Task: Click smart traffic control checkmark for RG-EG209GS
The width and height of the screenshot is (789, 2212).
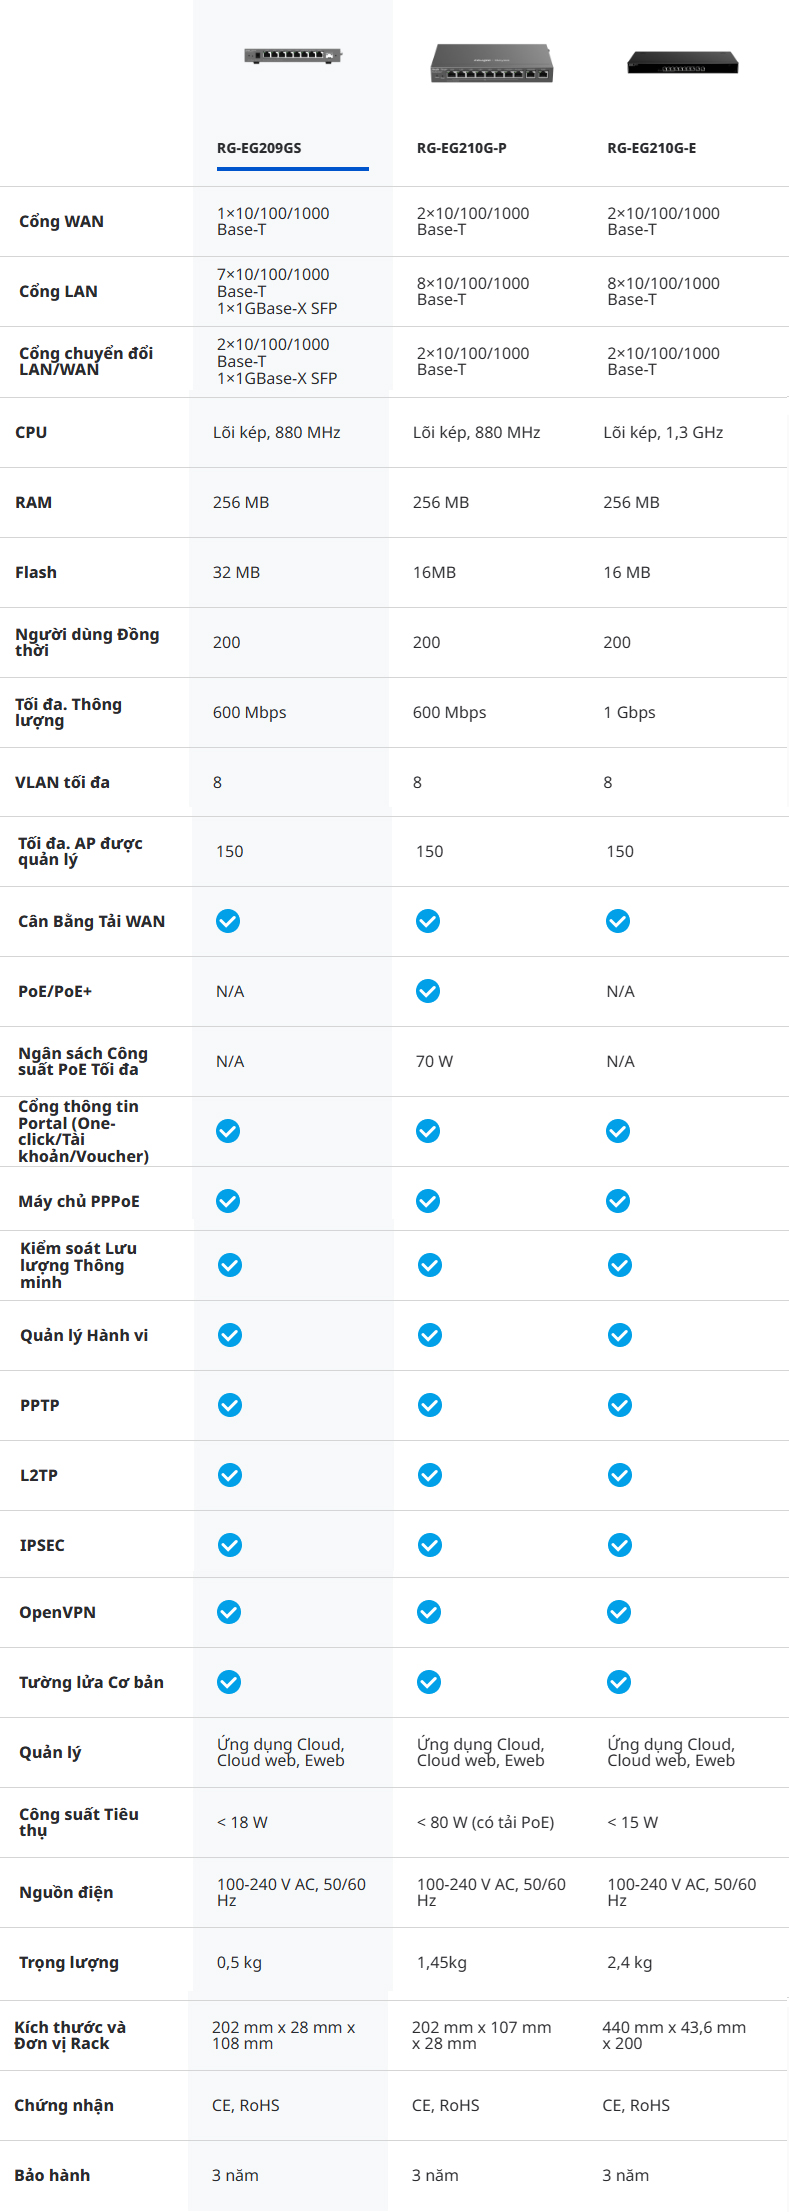Action: point(230,1265)
